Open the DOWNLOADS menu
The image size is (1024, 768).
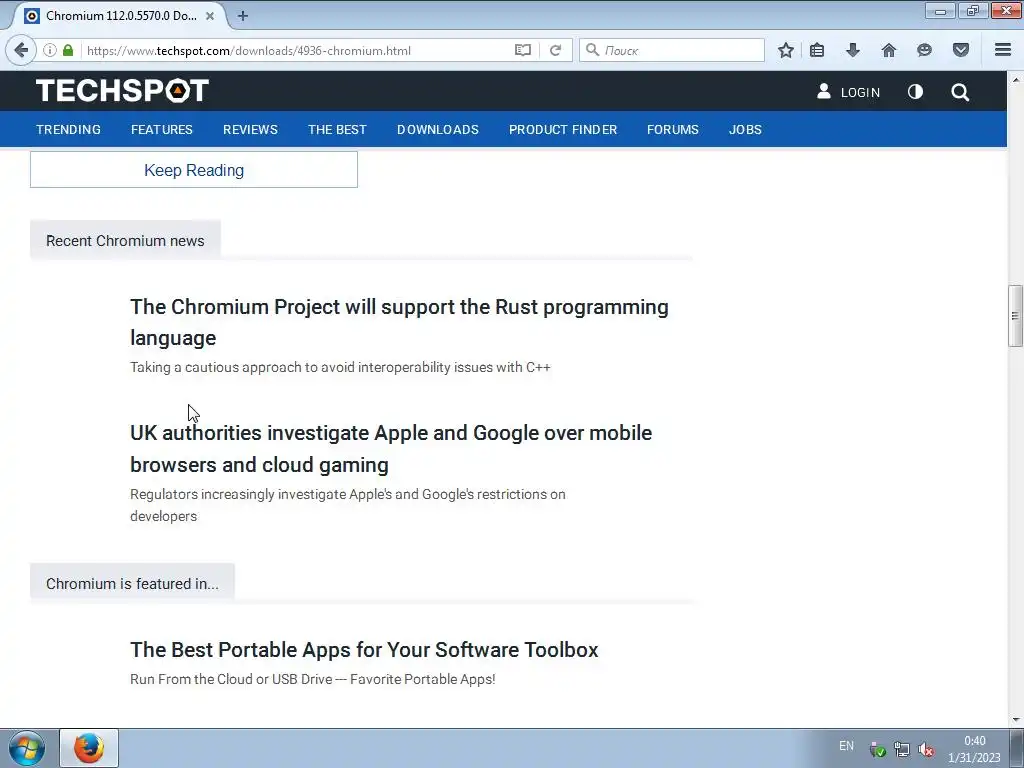click(x=438, y=129)
